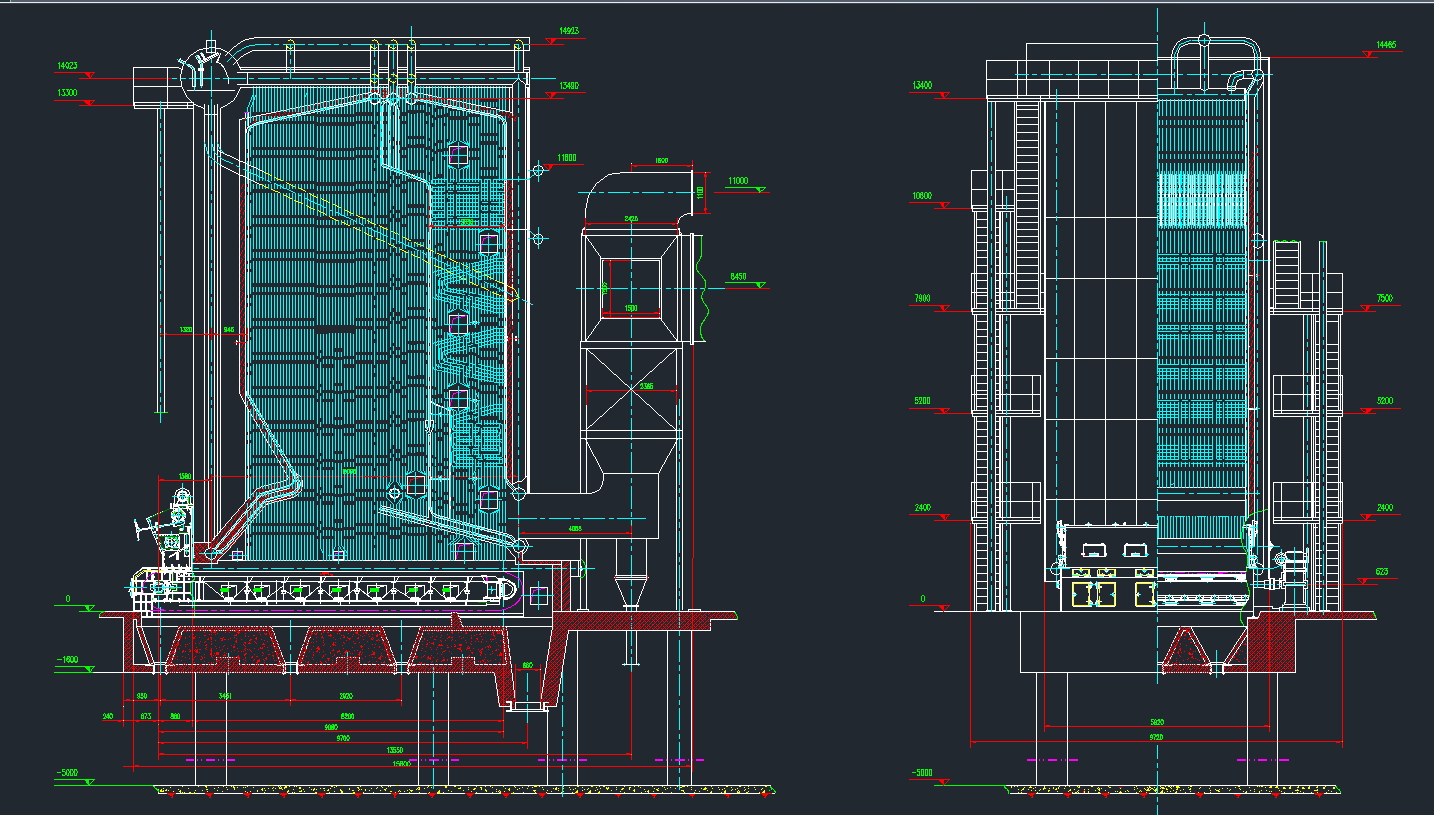Select the 10600 elevation label
Viewport: 1434px width, 815px height.
coord(921,196)
